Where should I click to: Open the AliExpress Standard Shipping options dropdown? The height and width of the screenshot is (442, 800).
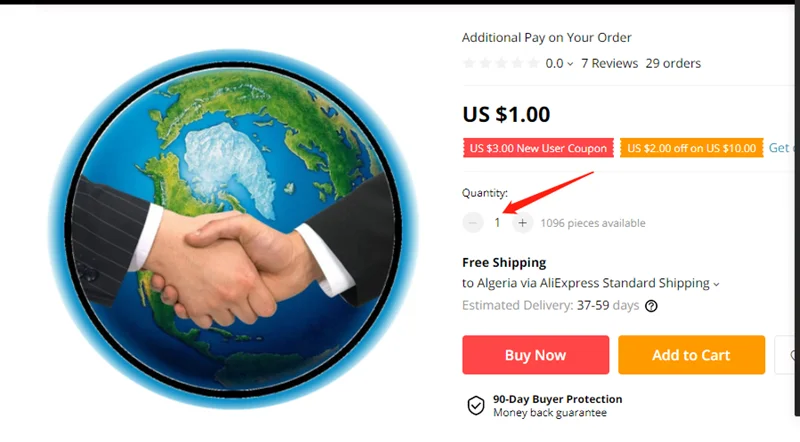pyautogui.click(x=716, y=285)
